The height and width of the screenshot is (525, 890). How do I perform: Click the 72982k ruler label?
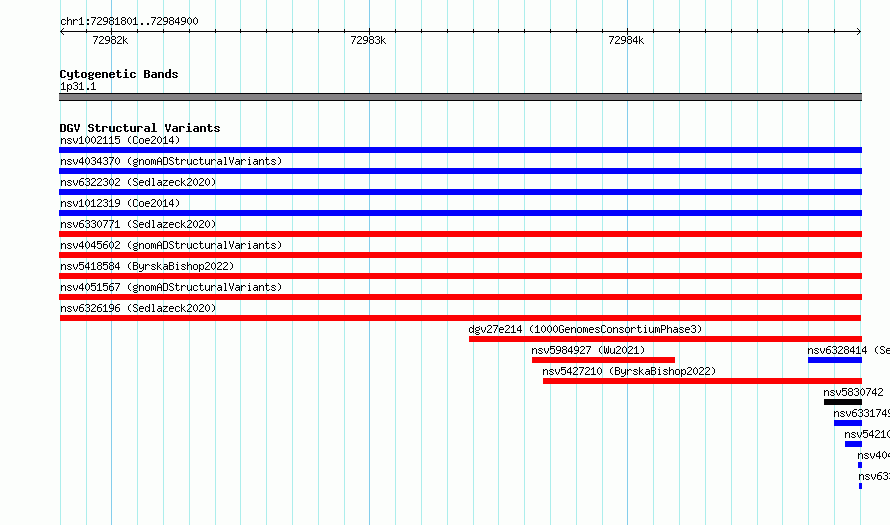click(x=110, y=41)
